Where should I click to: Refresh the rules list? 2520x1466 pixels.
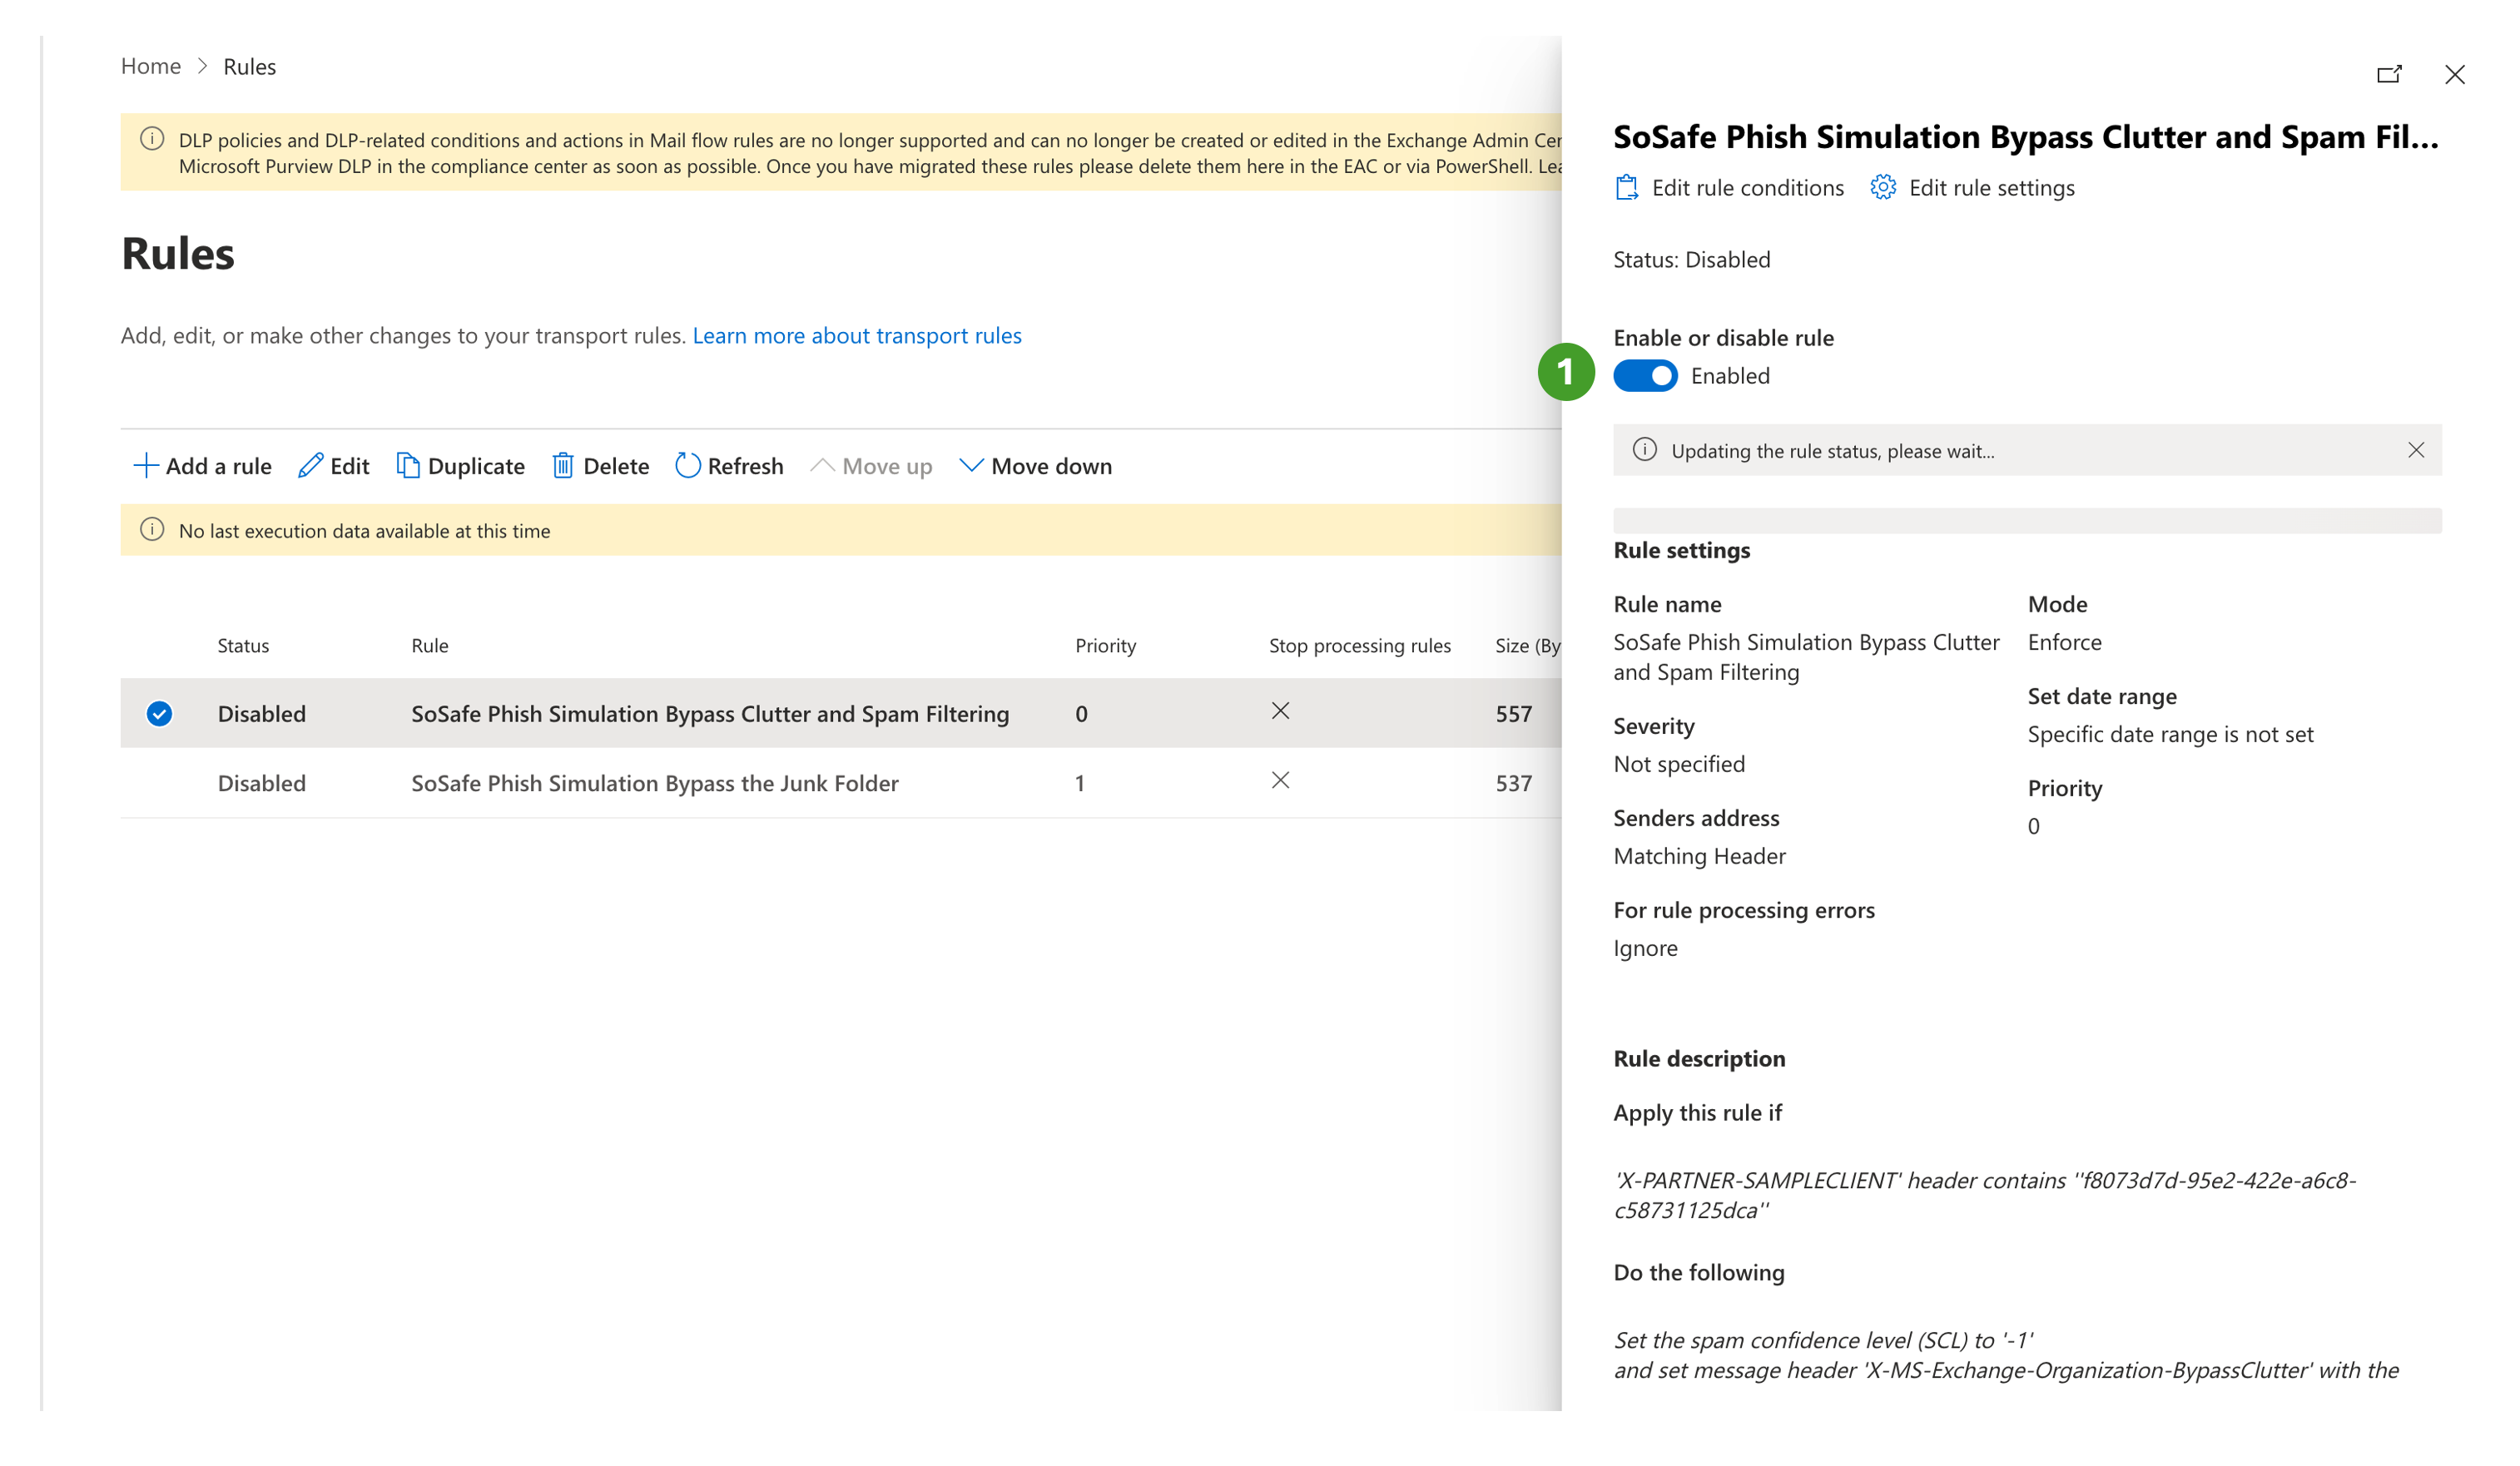point(729,466)
